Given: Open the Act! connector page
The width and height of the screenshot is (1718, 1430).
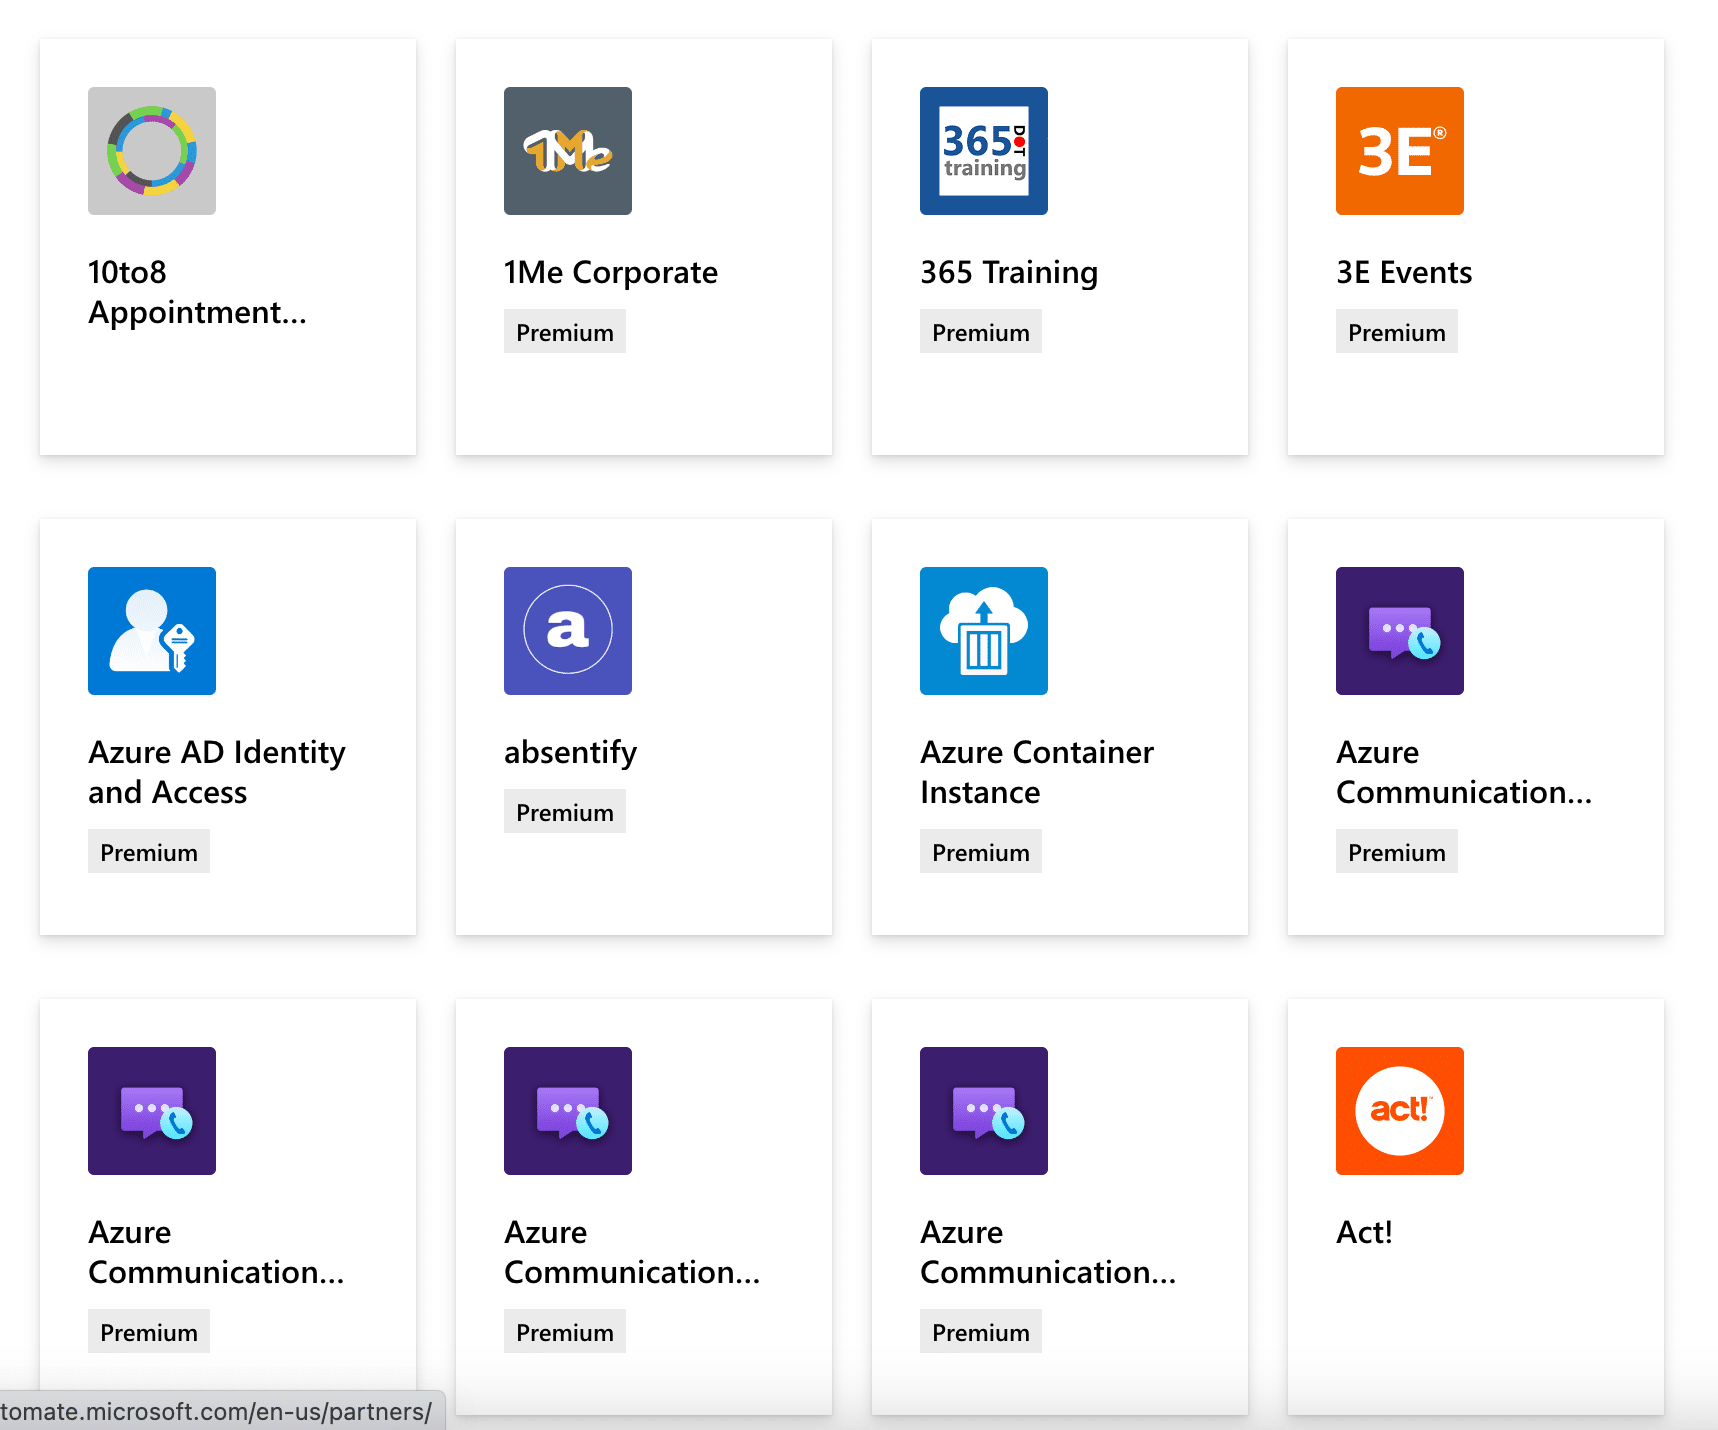Looking at the screenshot, I should pos(1363,1231).
